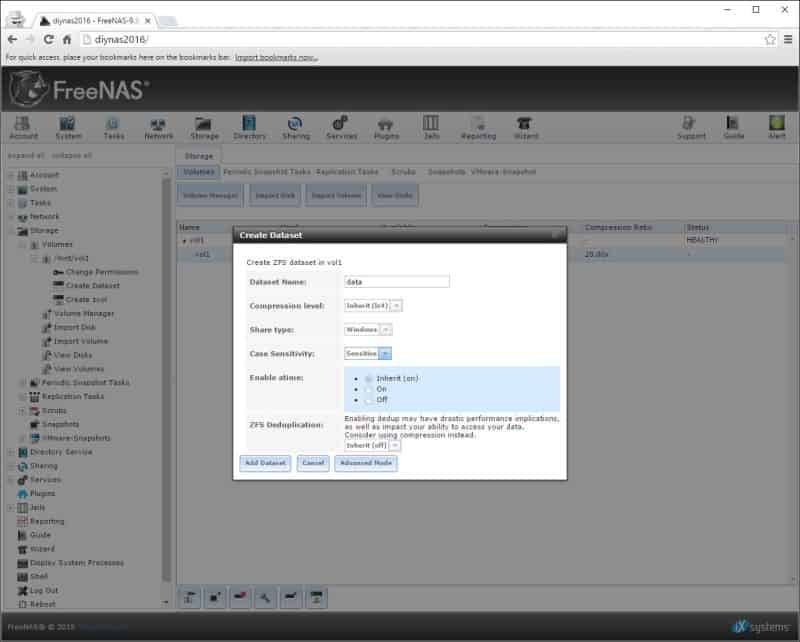Expand the Account tree node
Viewport: 800px width, 642px height.
click(x=11, y=176)
